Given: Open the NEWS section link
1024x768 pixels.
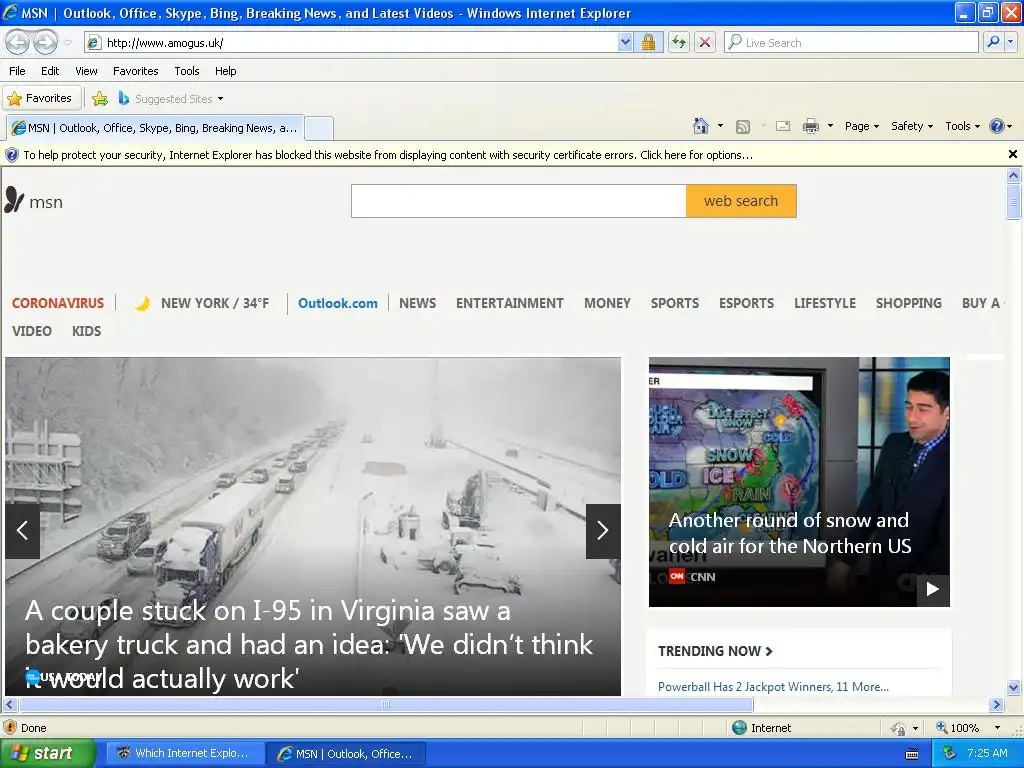Looking at the screenshot, I should (x=417, y=303).
